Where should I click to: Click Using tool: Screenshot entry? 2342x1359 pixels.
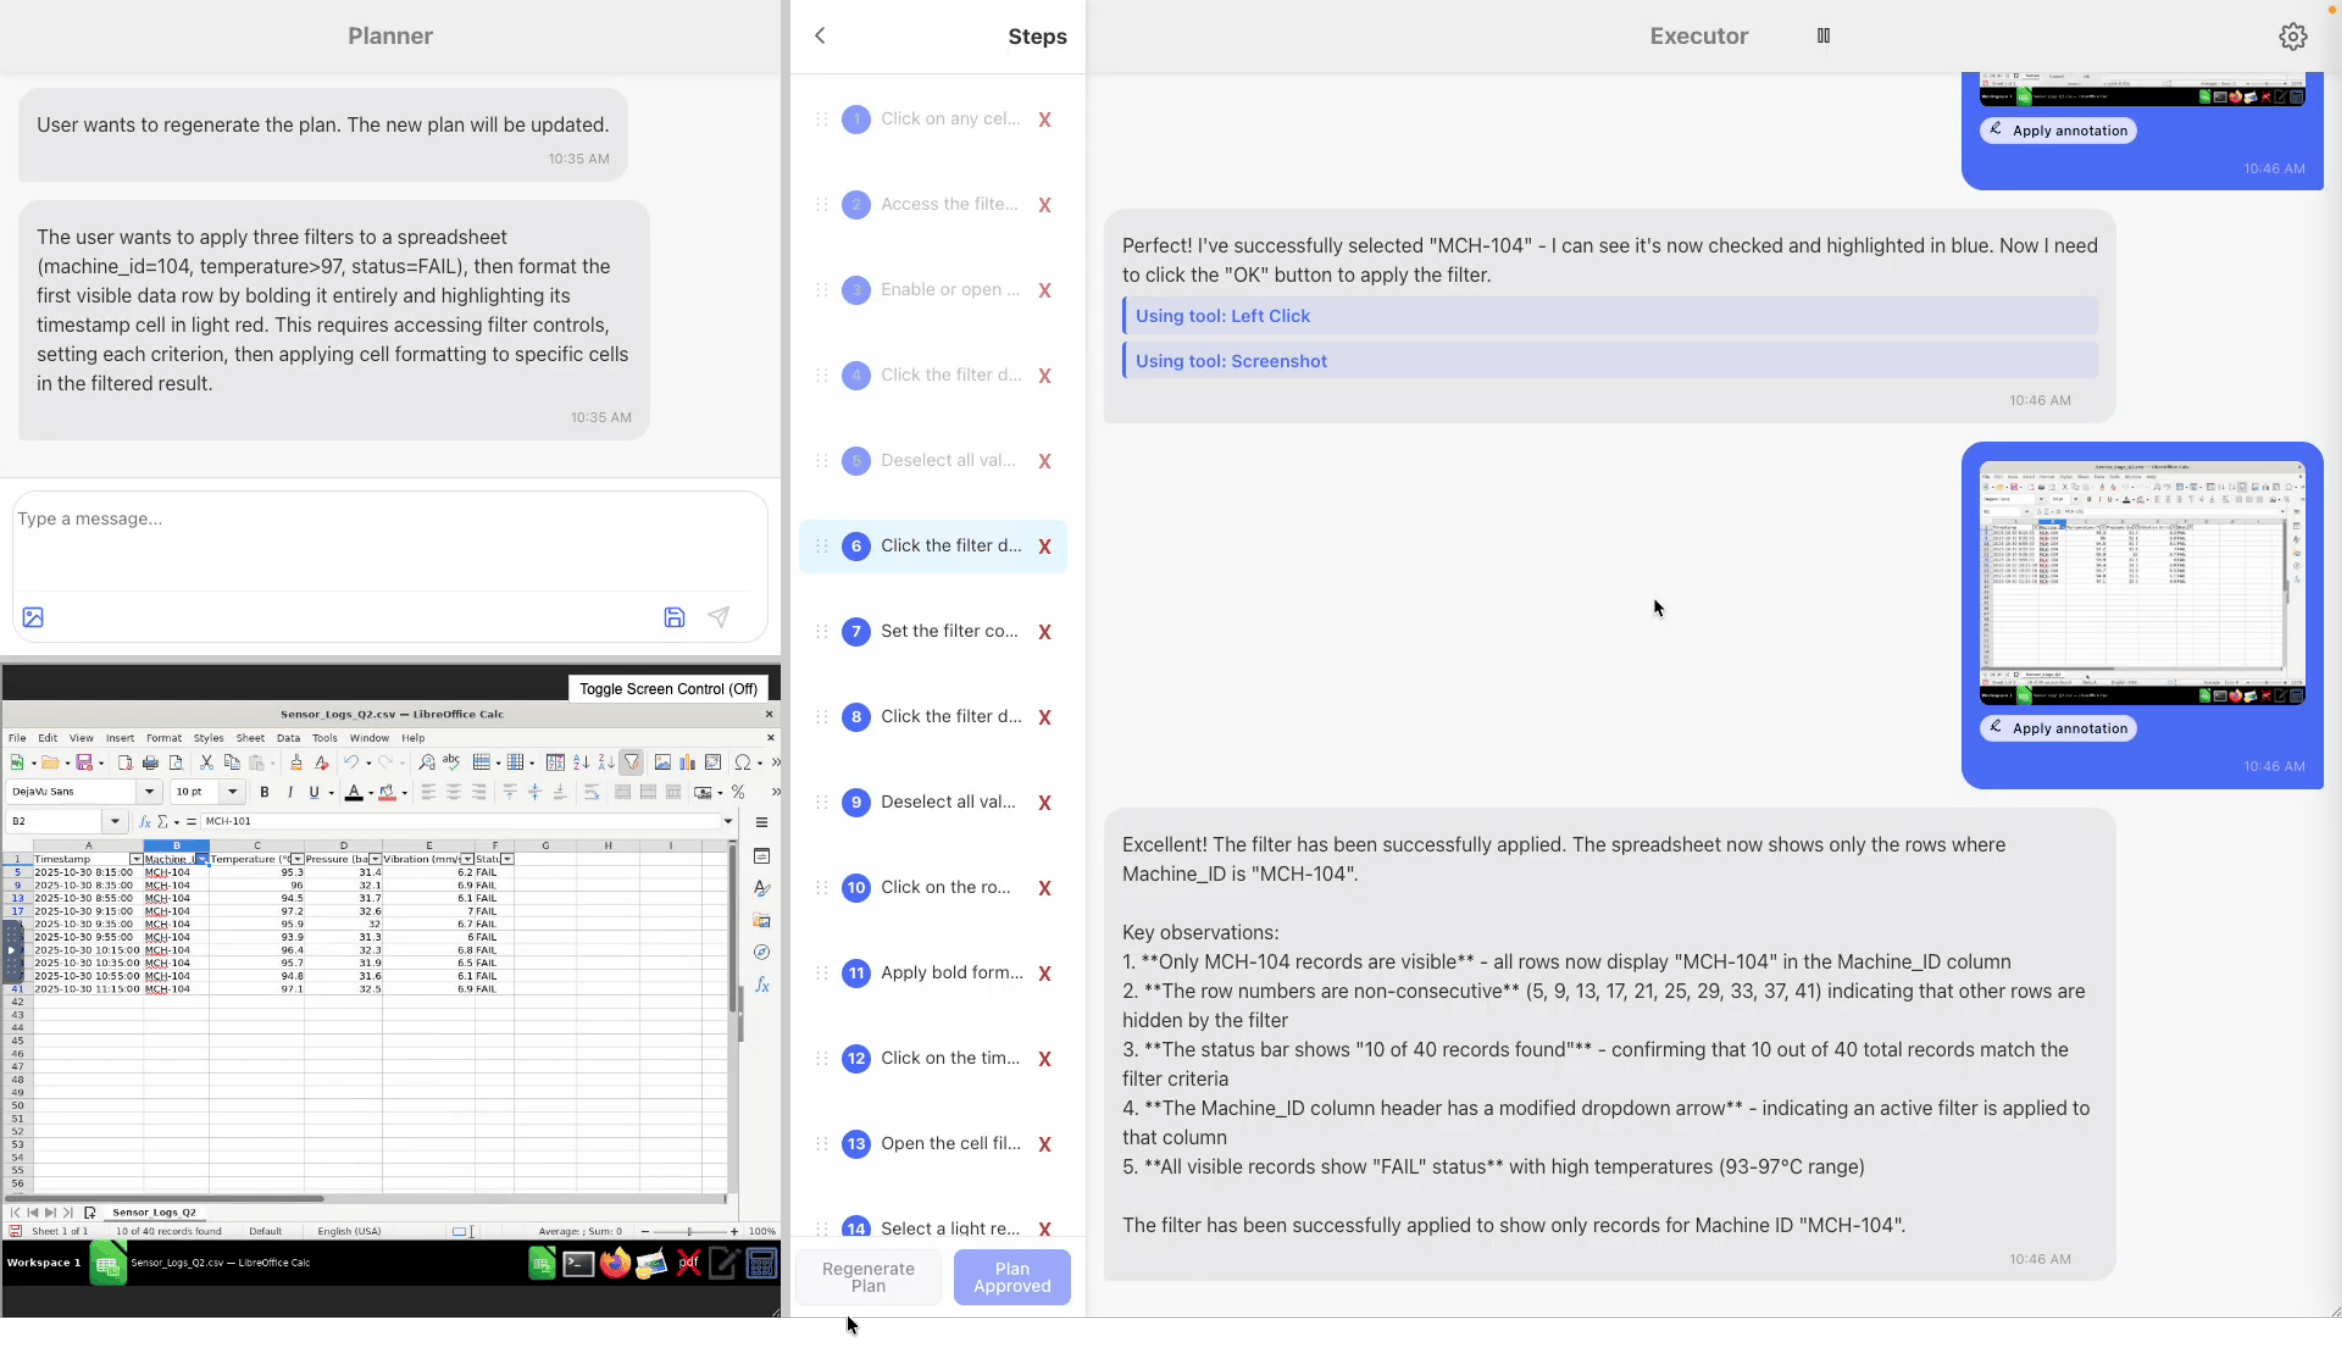coord(1610,361)
